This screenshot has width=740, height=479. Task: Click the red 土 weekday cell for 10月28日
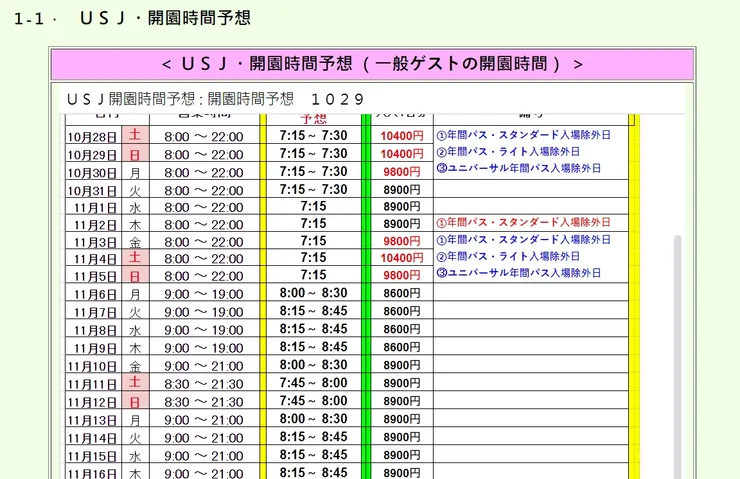(135, 135)
